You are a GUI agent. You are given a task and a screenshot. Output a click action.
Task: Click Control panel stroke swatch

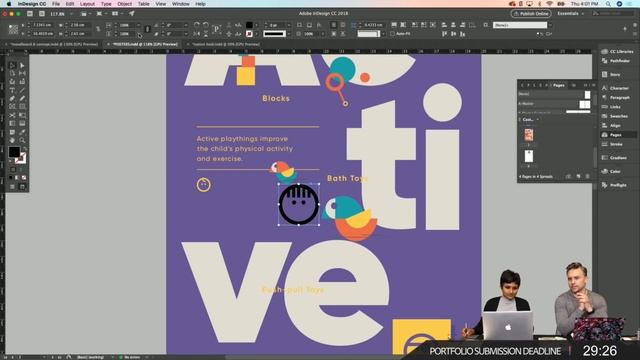[249, 33]
